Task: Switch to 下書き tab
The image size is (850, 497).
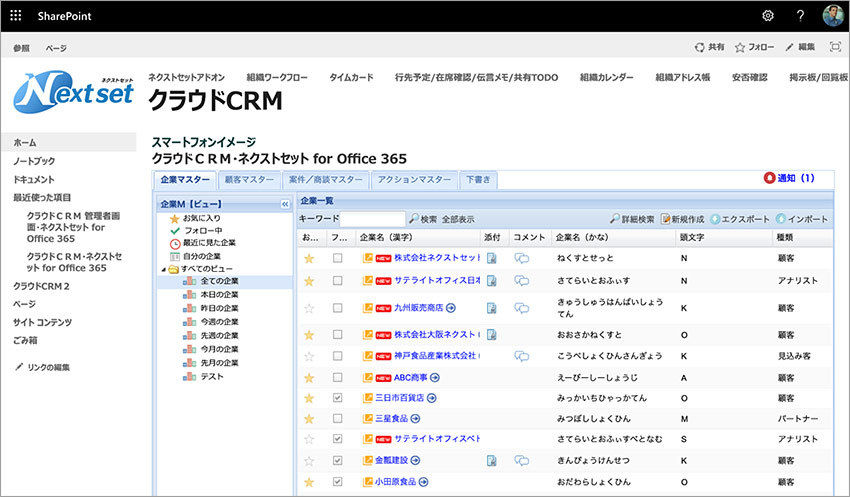Action: [478, 179]
